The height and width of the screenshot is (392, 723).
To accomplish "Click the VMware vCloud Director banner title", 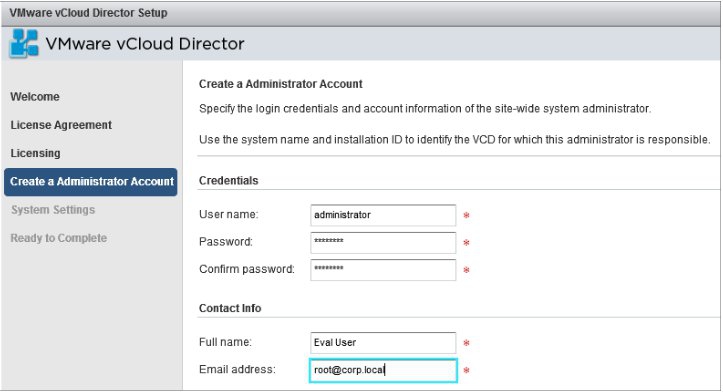I will 145,44.
